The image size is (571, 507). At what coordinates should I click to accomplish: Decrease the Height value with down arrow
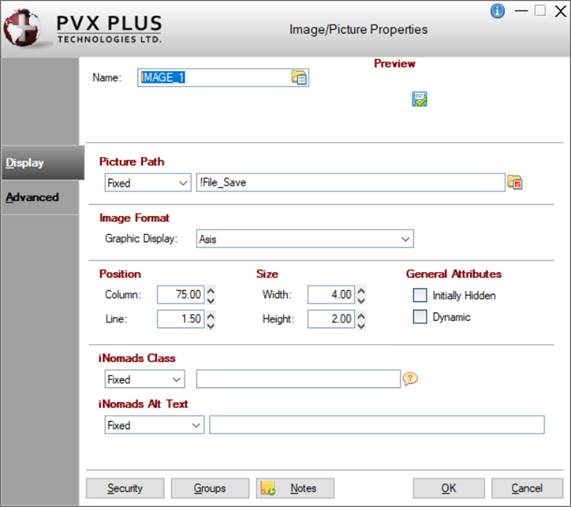coord(361,324)
